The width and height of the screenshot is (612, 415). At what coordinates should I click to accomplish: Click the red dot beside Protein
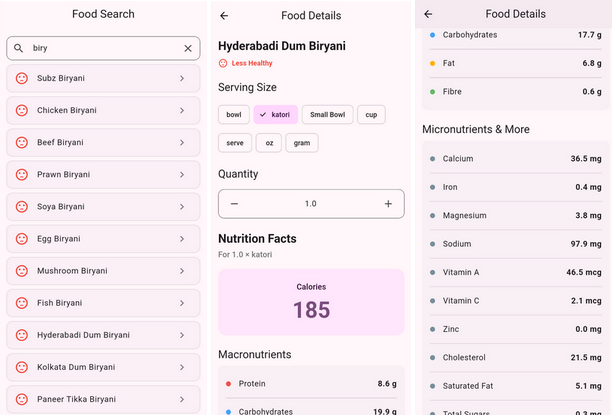[x=229, y=384]
